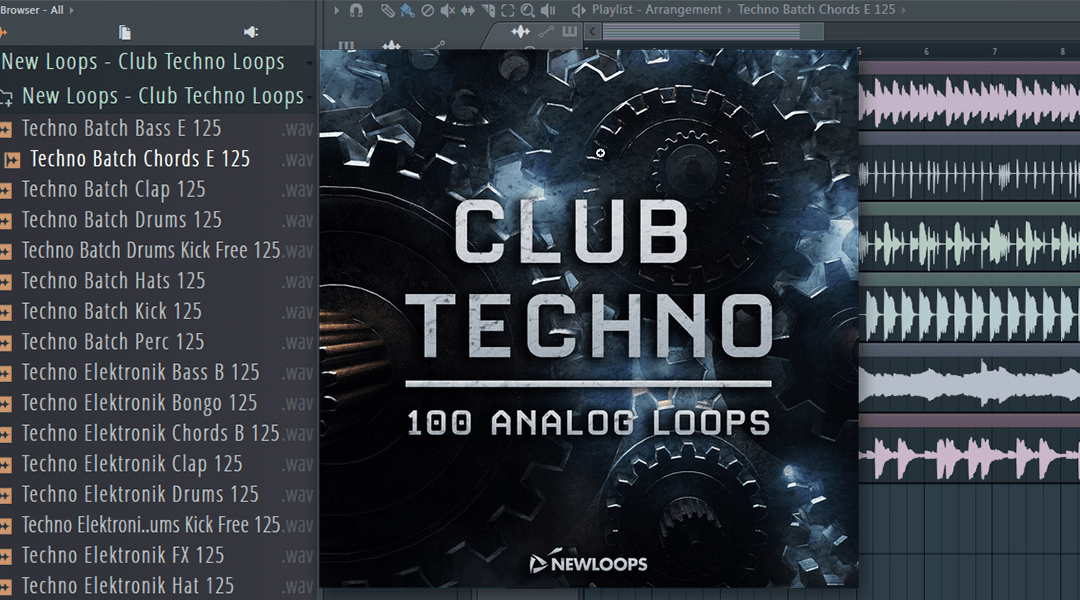Select the Zoom magnifier tool
Viewport: 1080px width, 600px height.
pos(527,10)
